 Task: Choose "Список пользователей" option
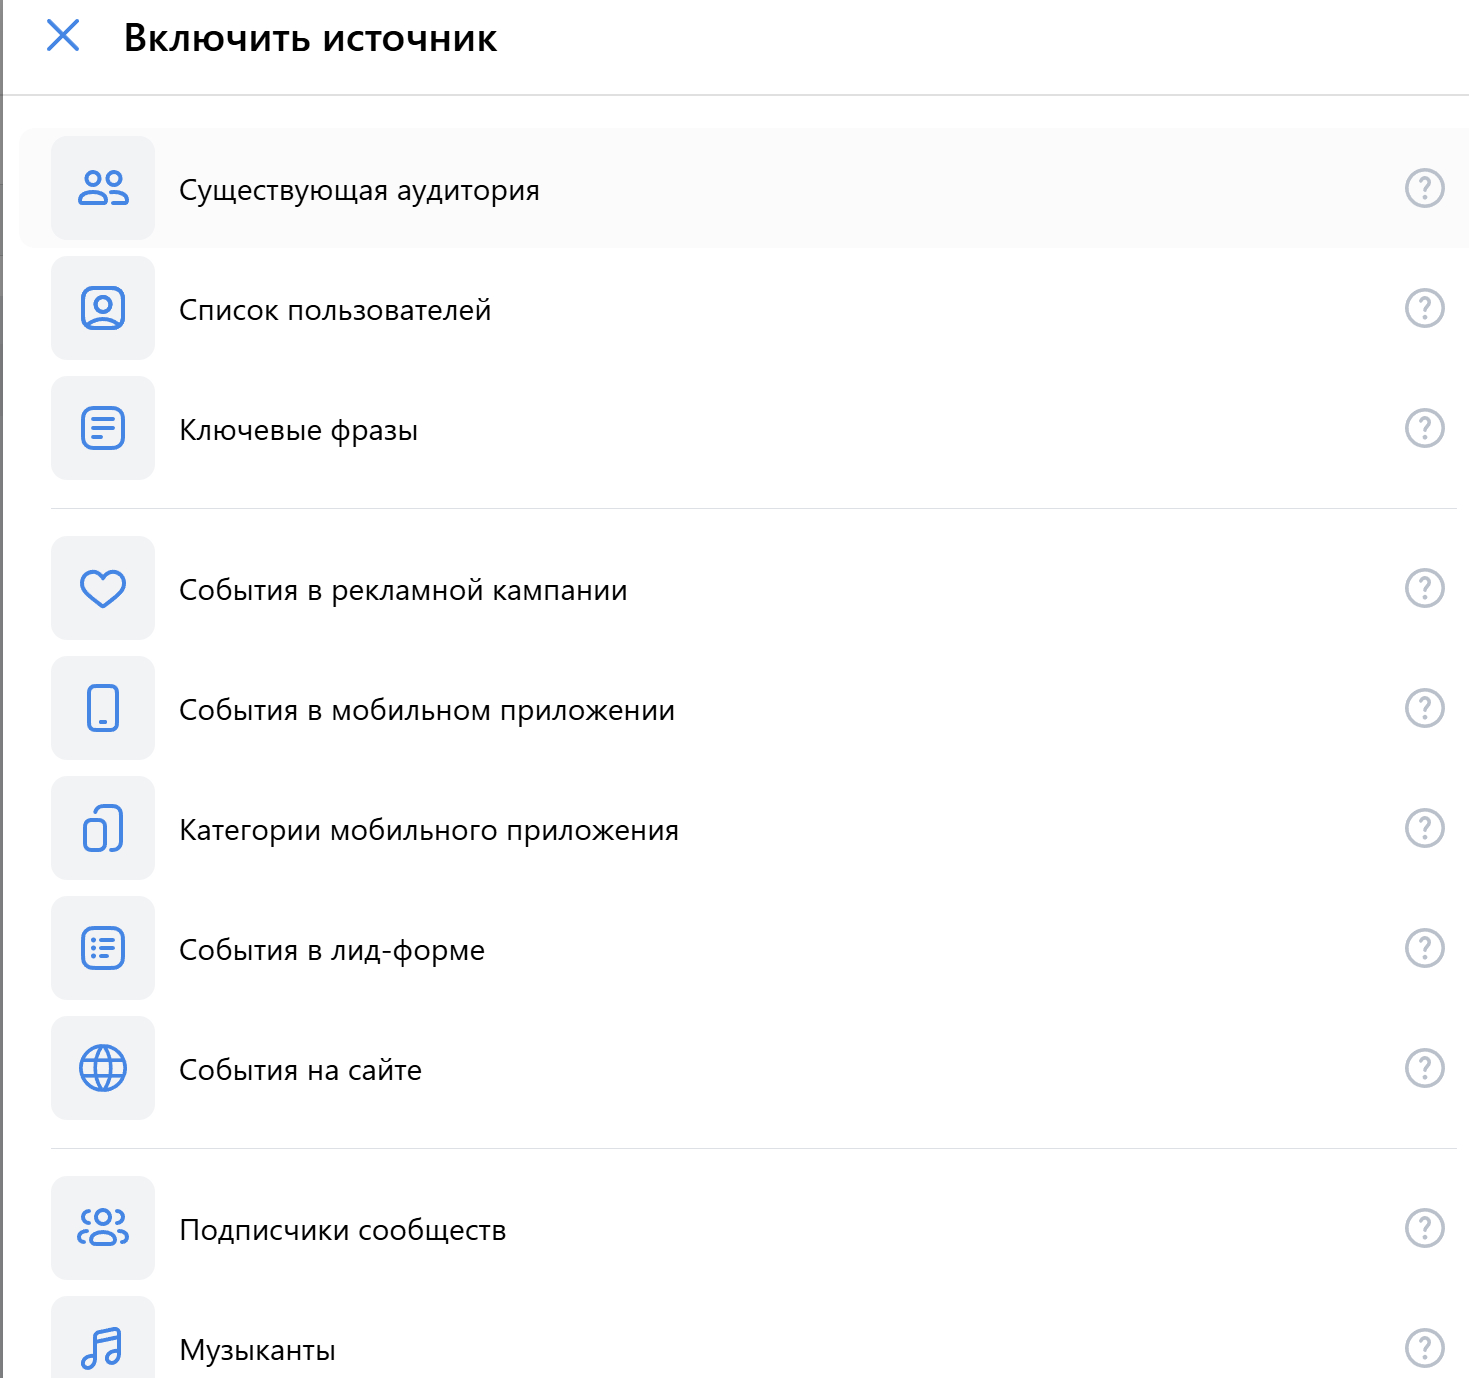point(335,310)
